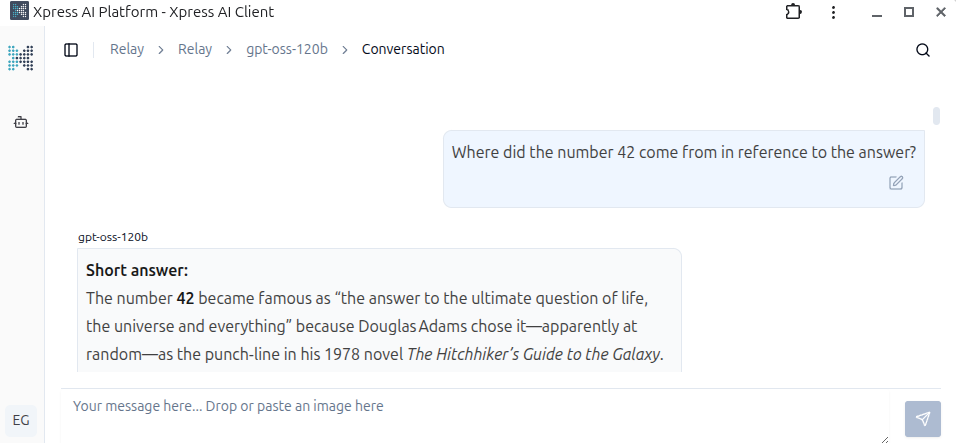Open the gpt-oss-120b breadcrumb
The height and width of the screenshot is (443, 956).
[x=287, y=49]
